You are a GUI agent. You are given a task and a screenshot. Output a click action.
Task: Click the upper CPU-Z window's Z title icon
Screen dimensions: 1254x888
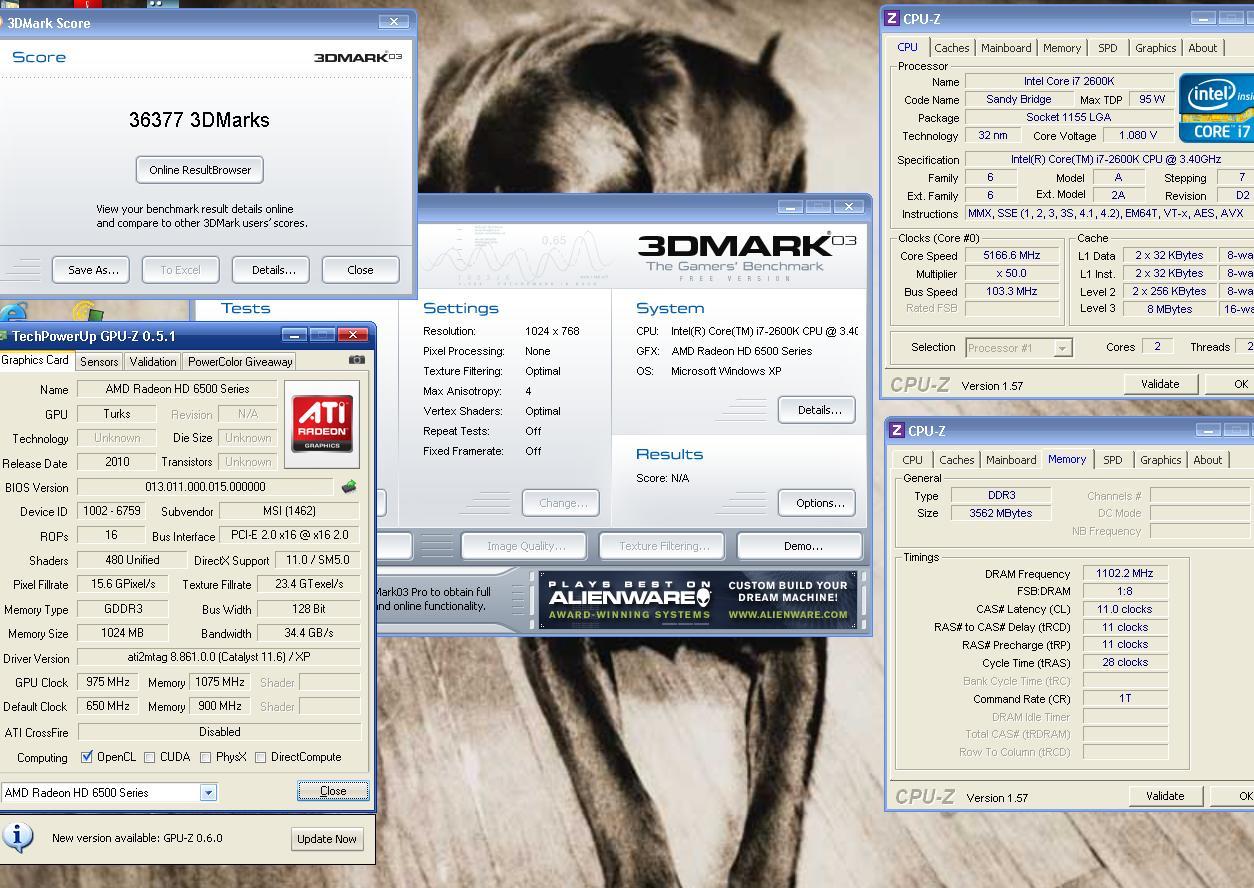pos(892,18)
